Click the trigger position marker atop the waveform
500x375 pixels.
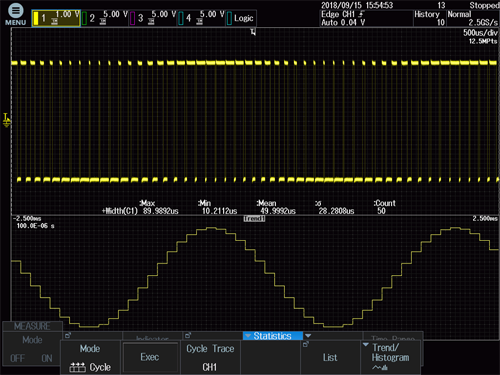(x=253, y=32)
